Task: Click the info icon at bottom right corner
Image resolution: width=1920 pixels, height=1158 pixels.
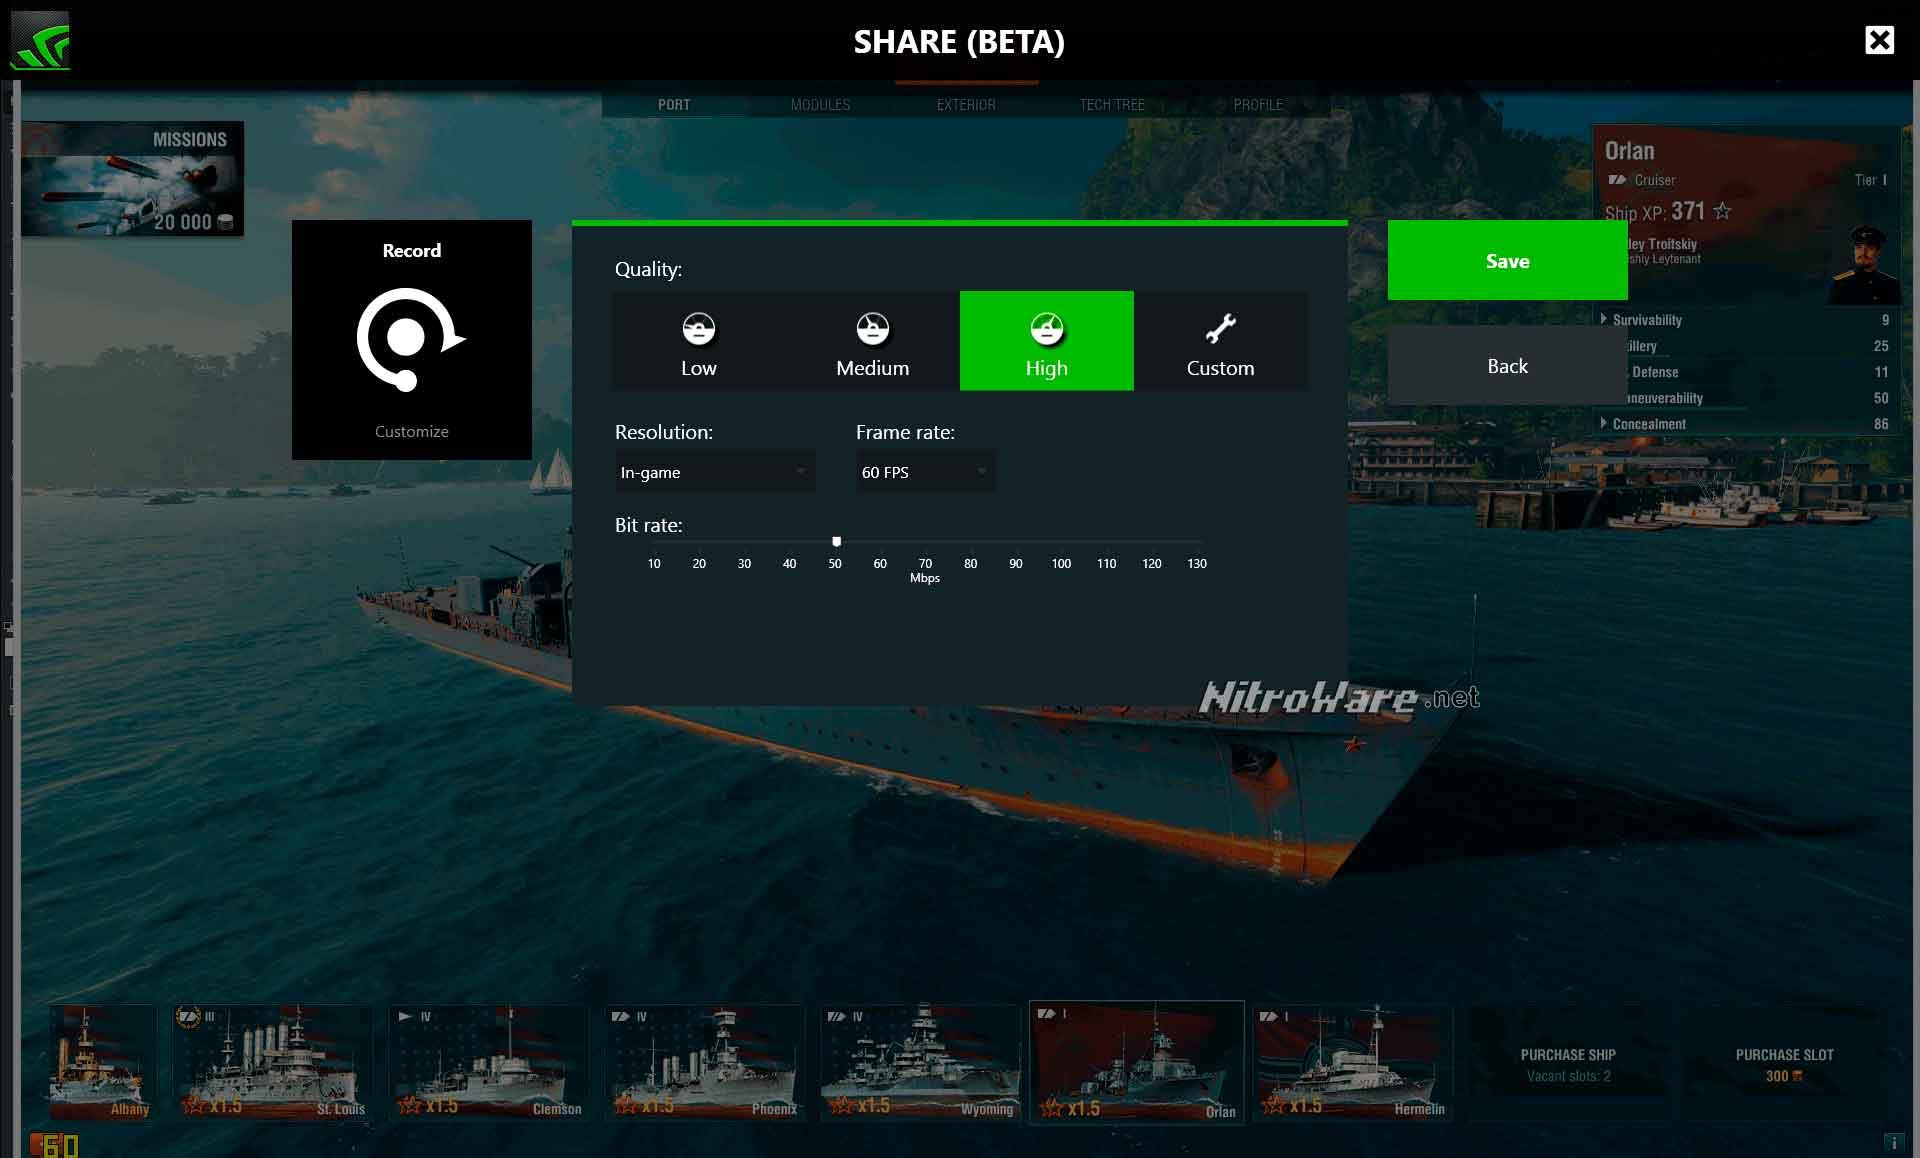Action: click(1892, 1142)
